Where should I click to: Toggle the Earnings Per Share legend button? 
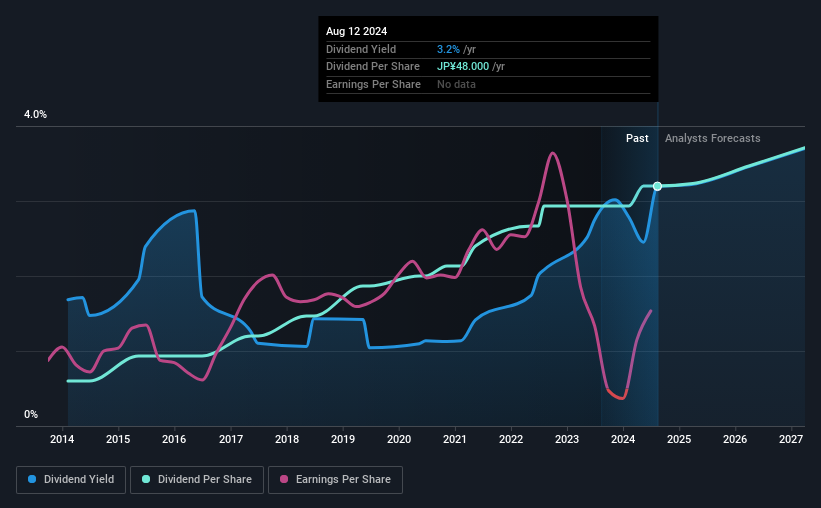coord(336,480)
